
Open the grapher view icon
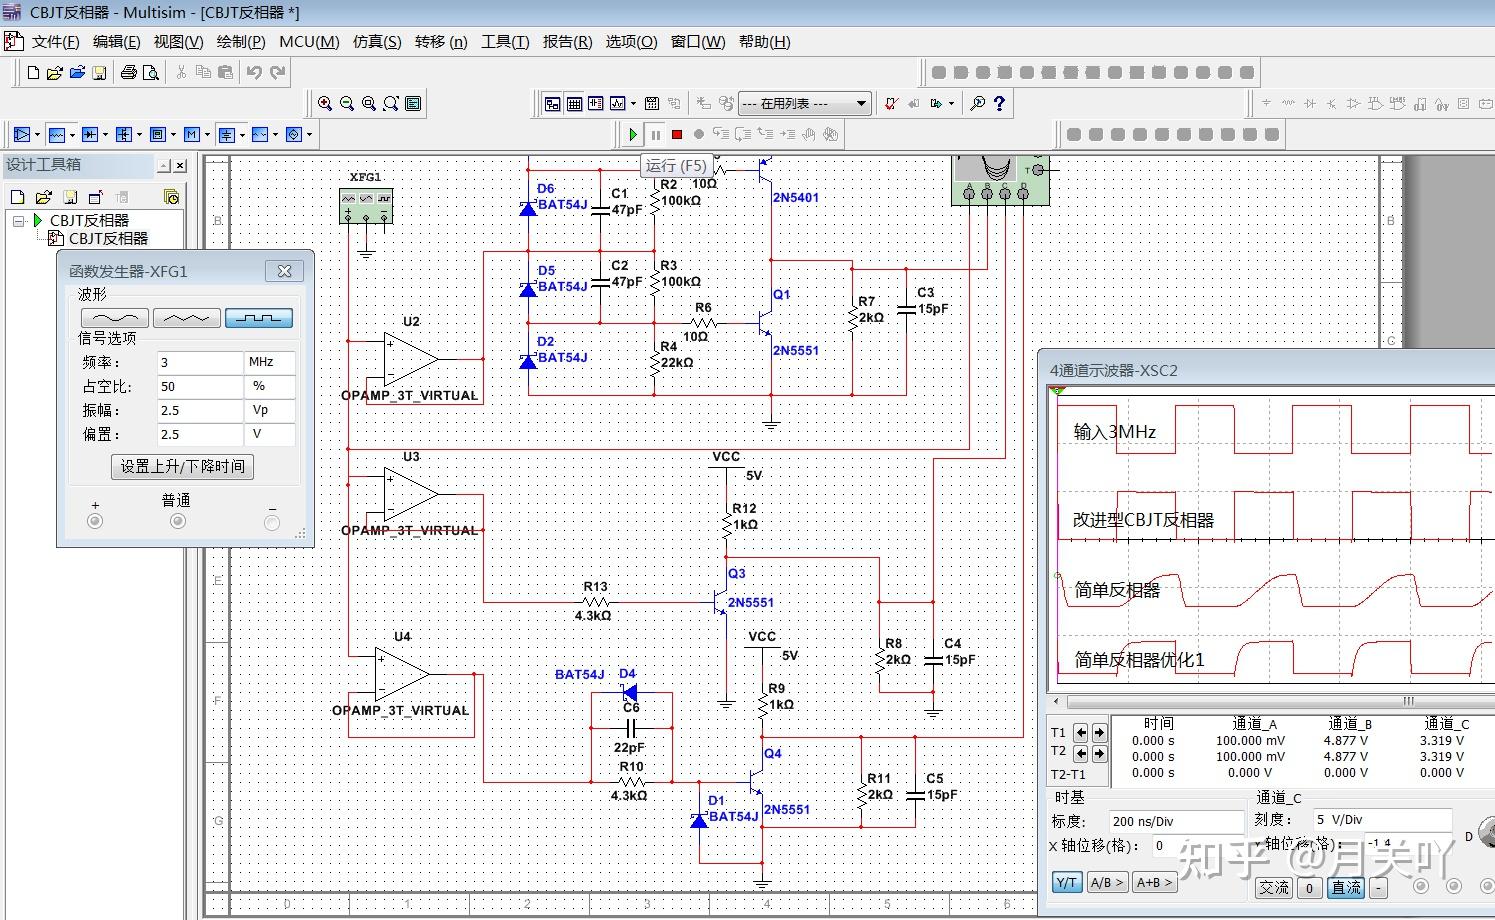[x=618, y=103]
